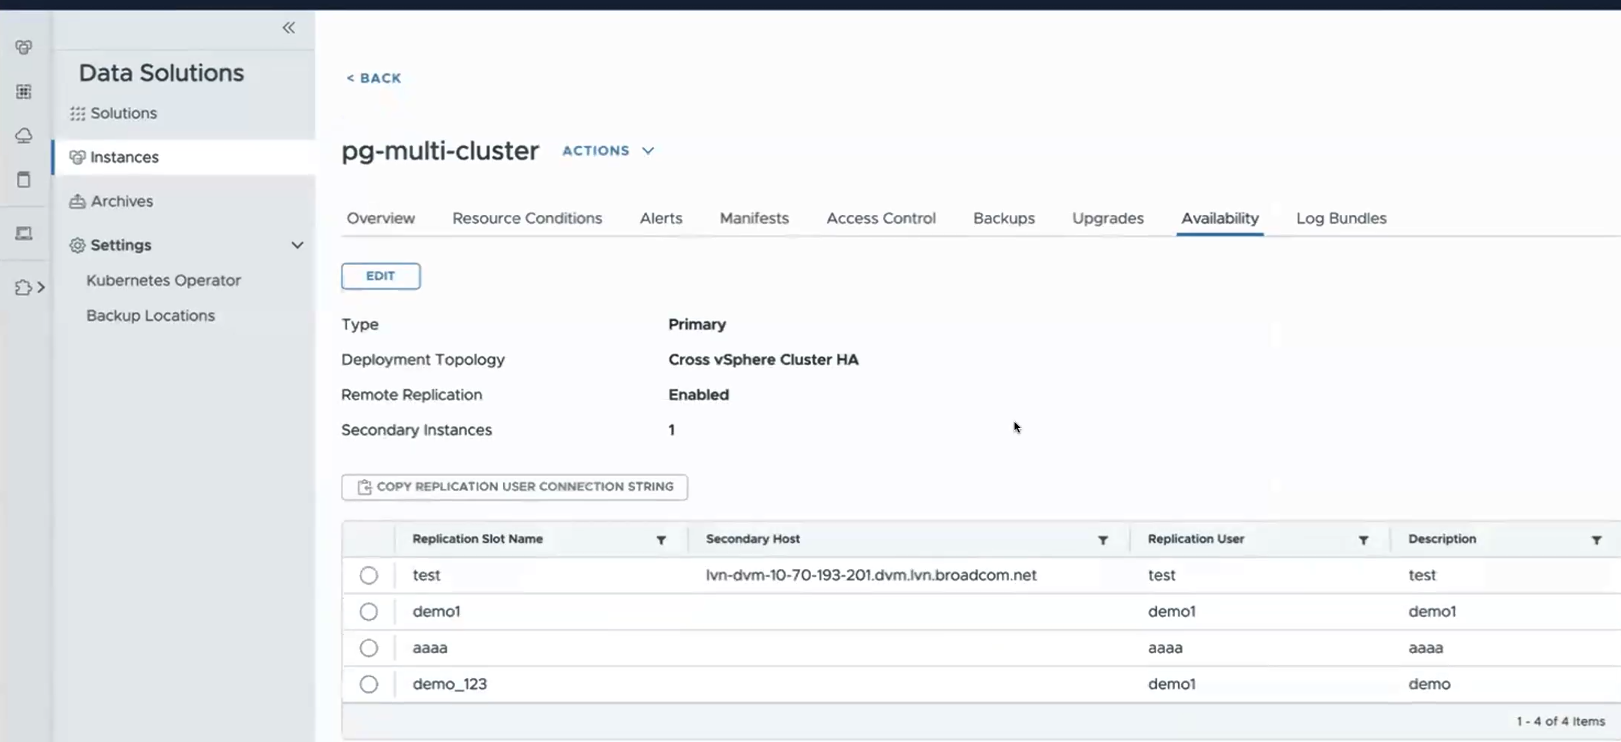Click the Description column filter icon

[1596, 540]
